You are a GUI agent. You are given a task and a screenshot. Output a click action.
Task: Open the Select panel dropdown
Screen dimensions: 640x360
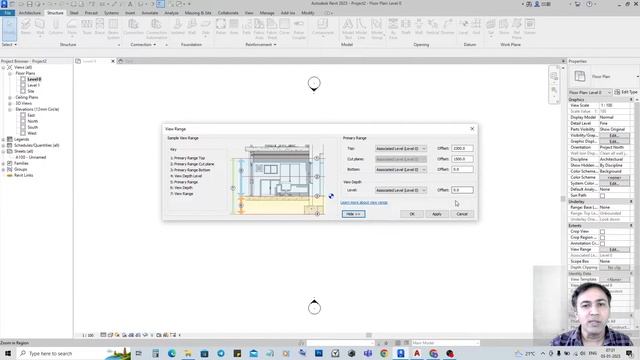[x=9, y=44]
